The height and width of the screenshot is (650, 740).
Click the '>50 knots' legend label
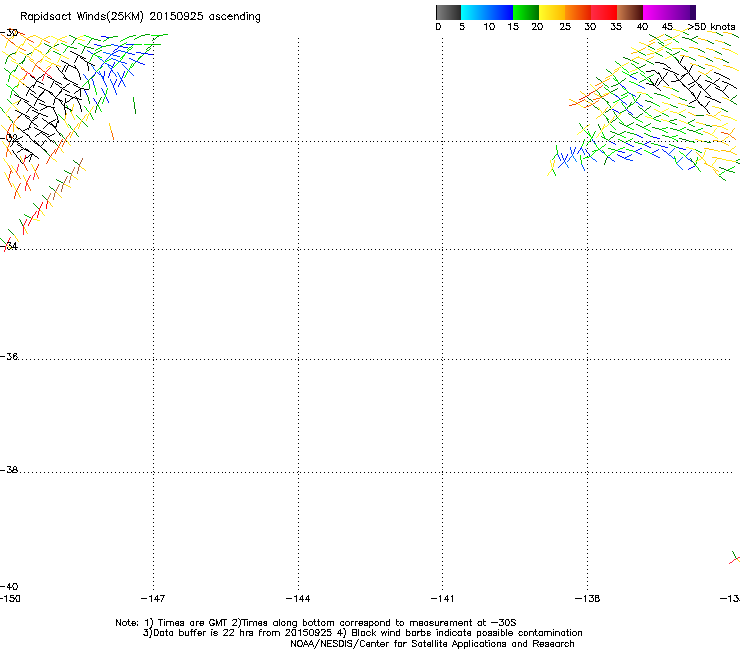(x=711, y=27)
